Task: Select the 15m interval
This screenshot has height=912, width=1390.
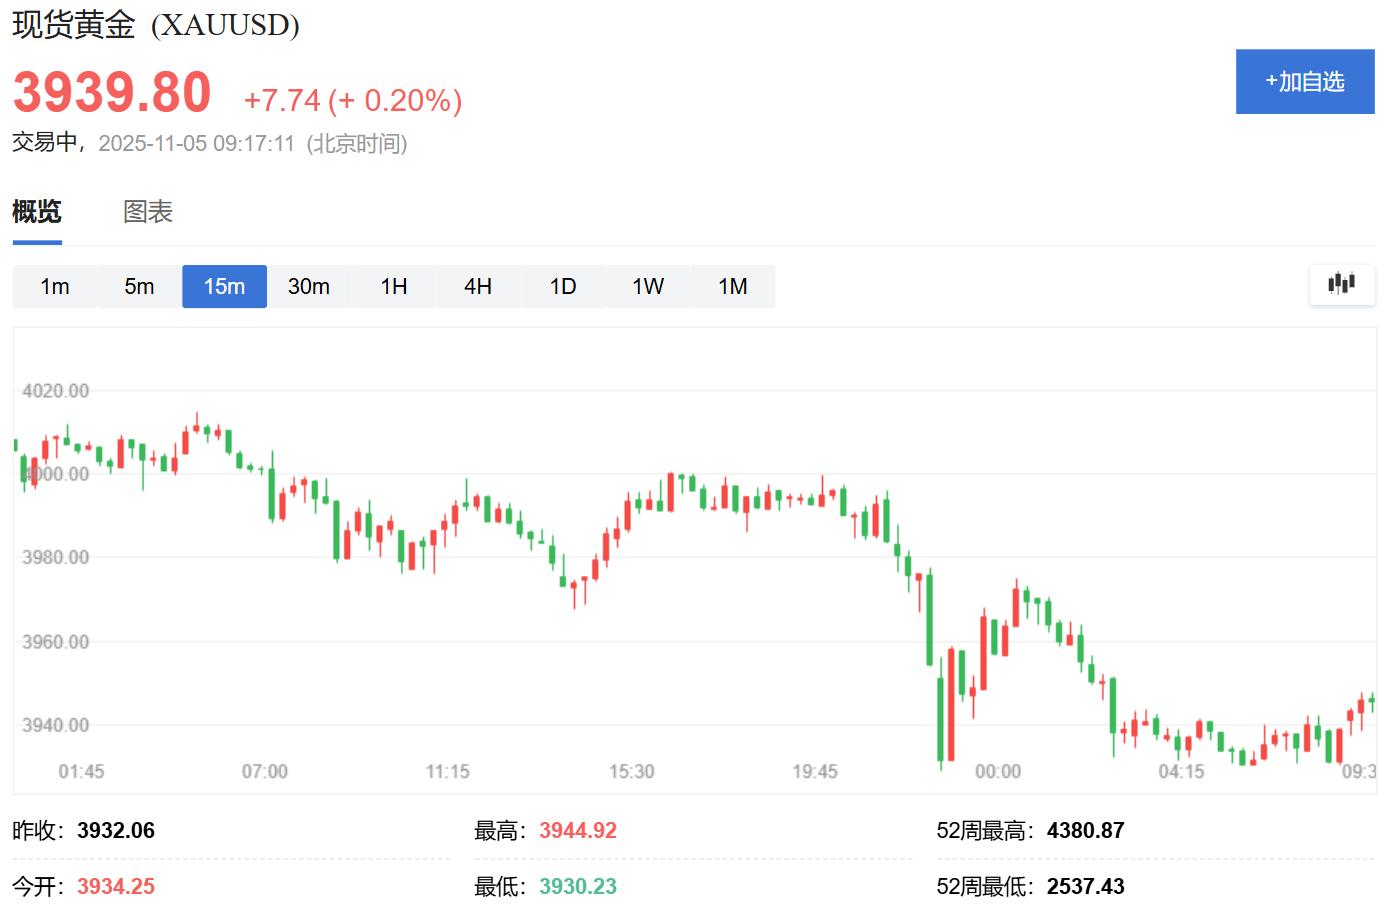Action: point(224,286)
